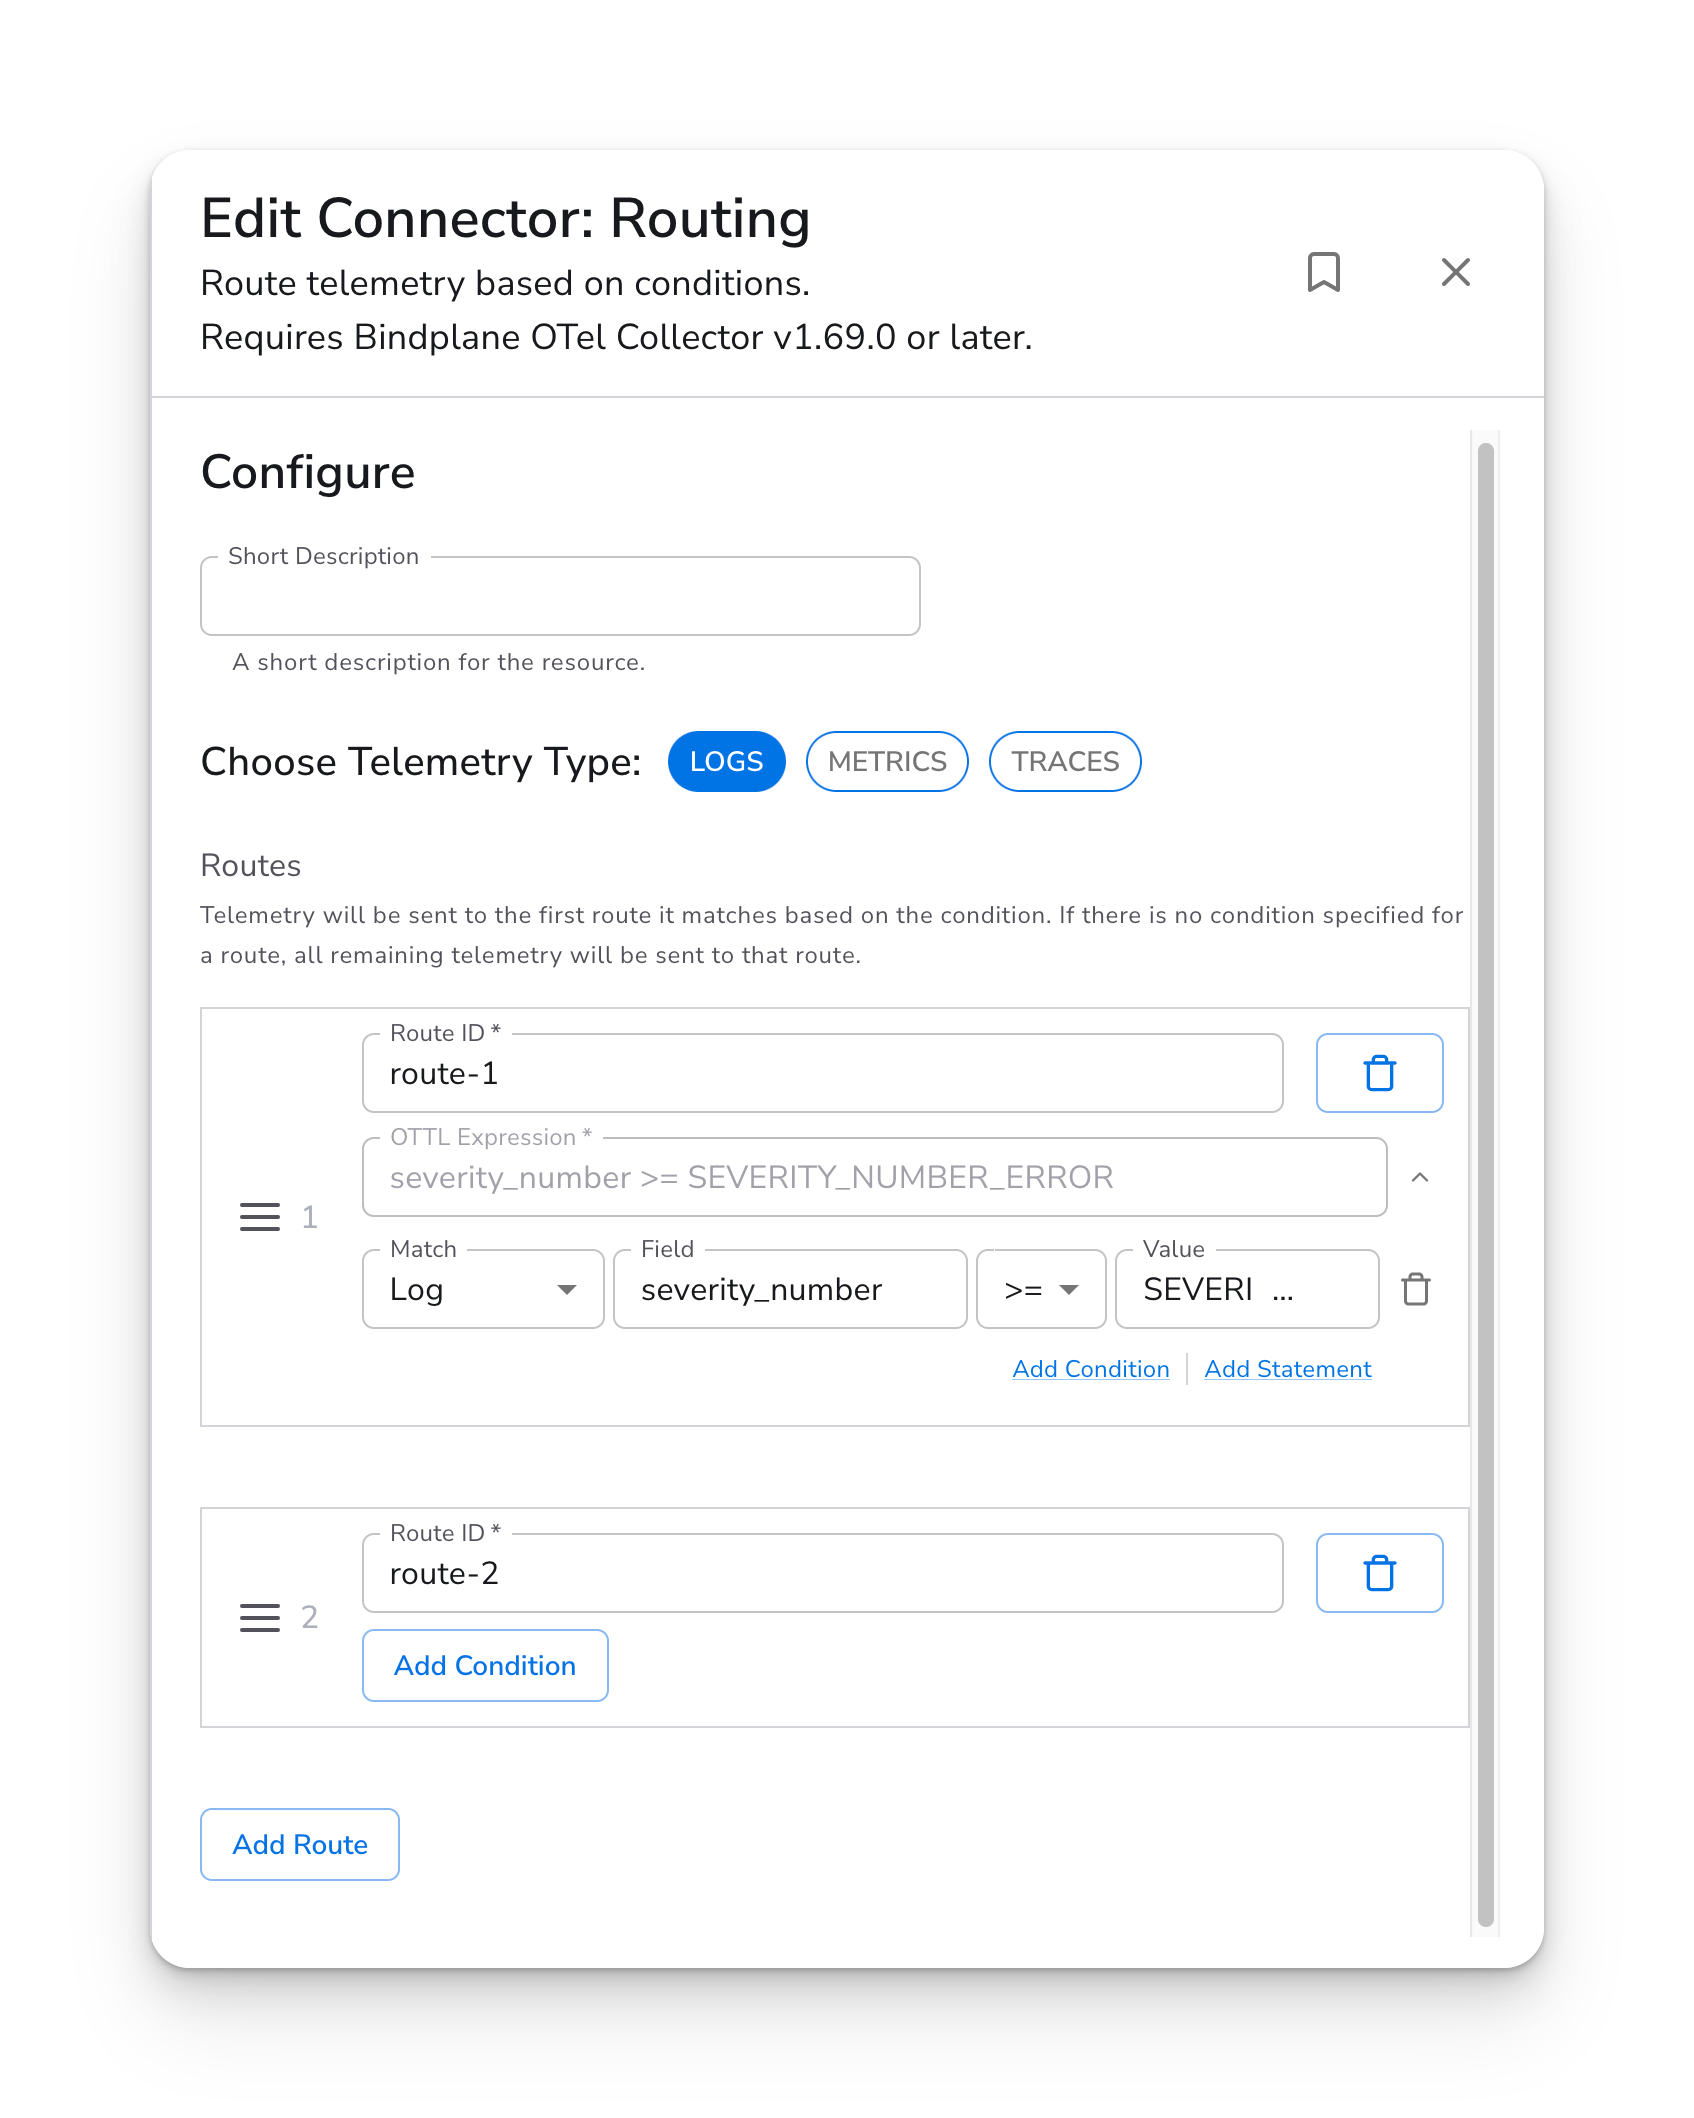Grab the drag handle for route 1

point(260,1217)
